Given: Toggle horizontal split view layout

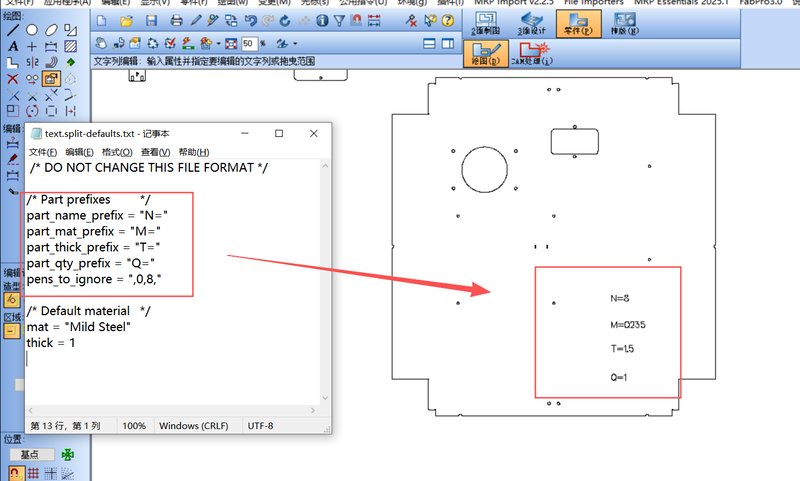Looking at the screenshot, I should coord(430,44).
